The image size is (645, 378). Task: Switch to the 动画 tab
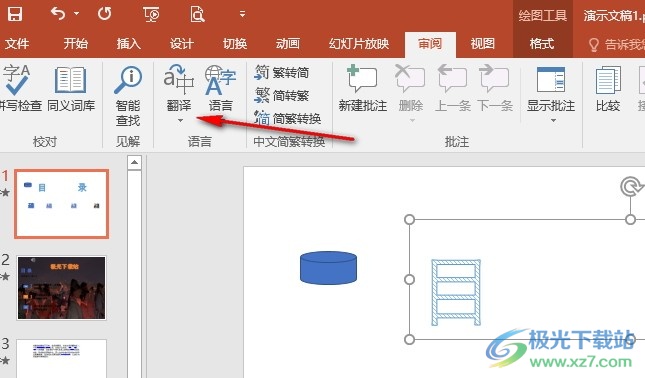[x=288, y=44]
